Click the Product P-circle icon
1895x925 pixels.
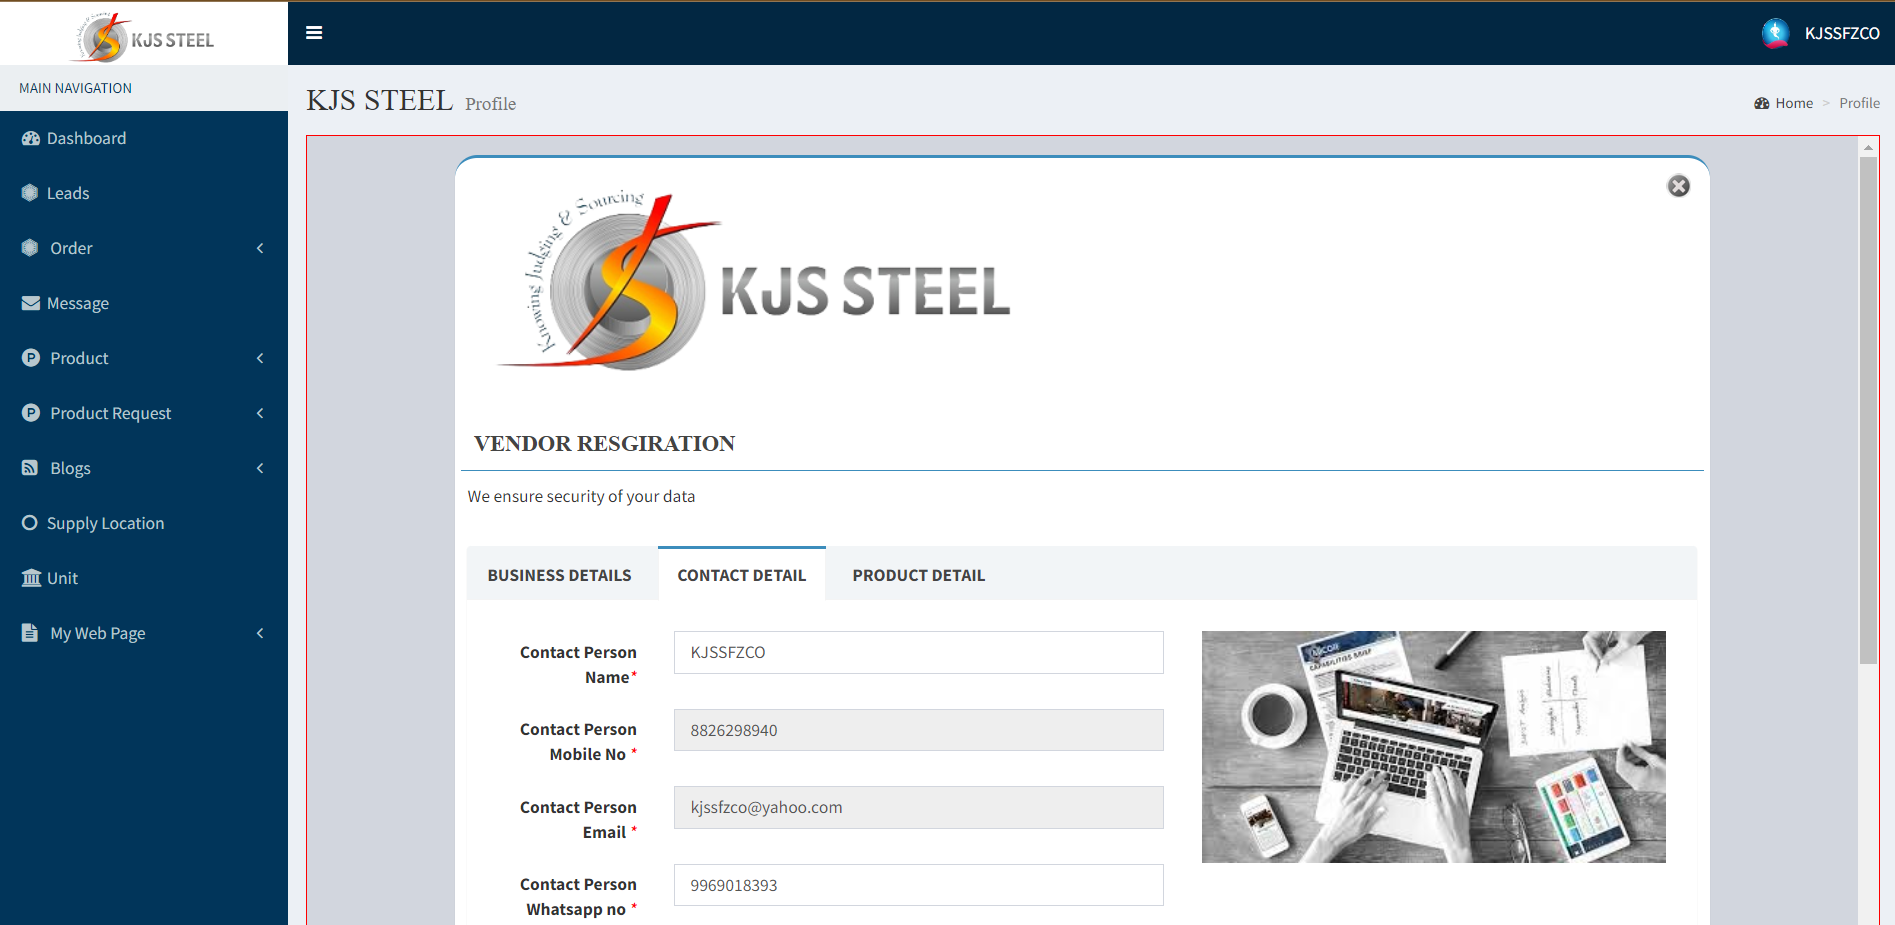click(31, 358)
